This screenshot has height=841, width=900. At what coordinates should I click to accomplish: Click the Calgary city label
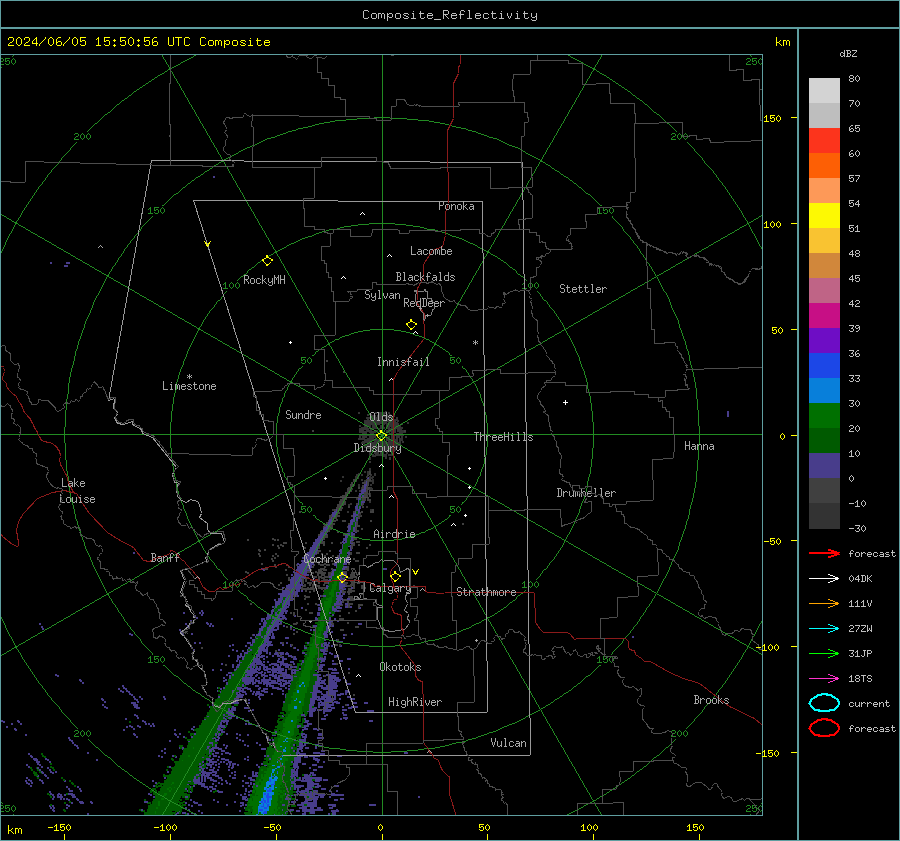coord(390,588)
